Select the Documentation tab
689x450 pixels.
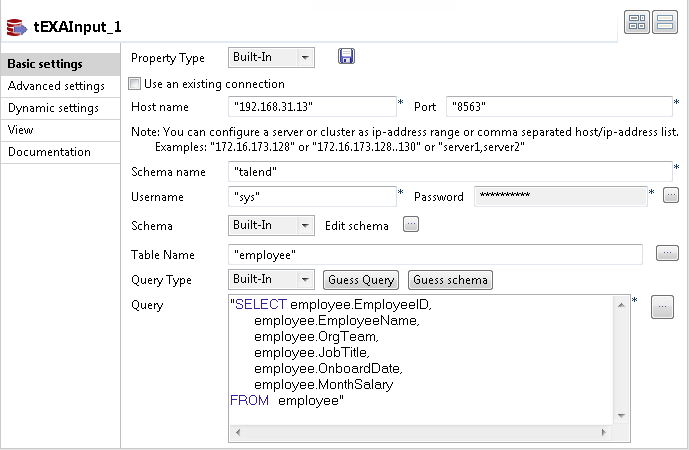click(50, 152)
